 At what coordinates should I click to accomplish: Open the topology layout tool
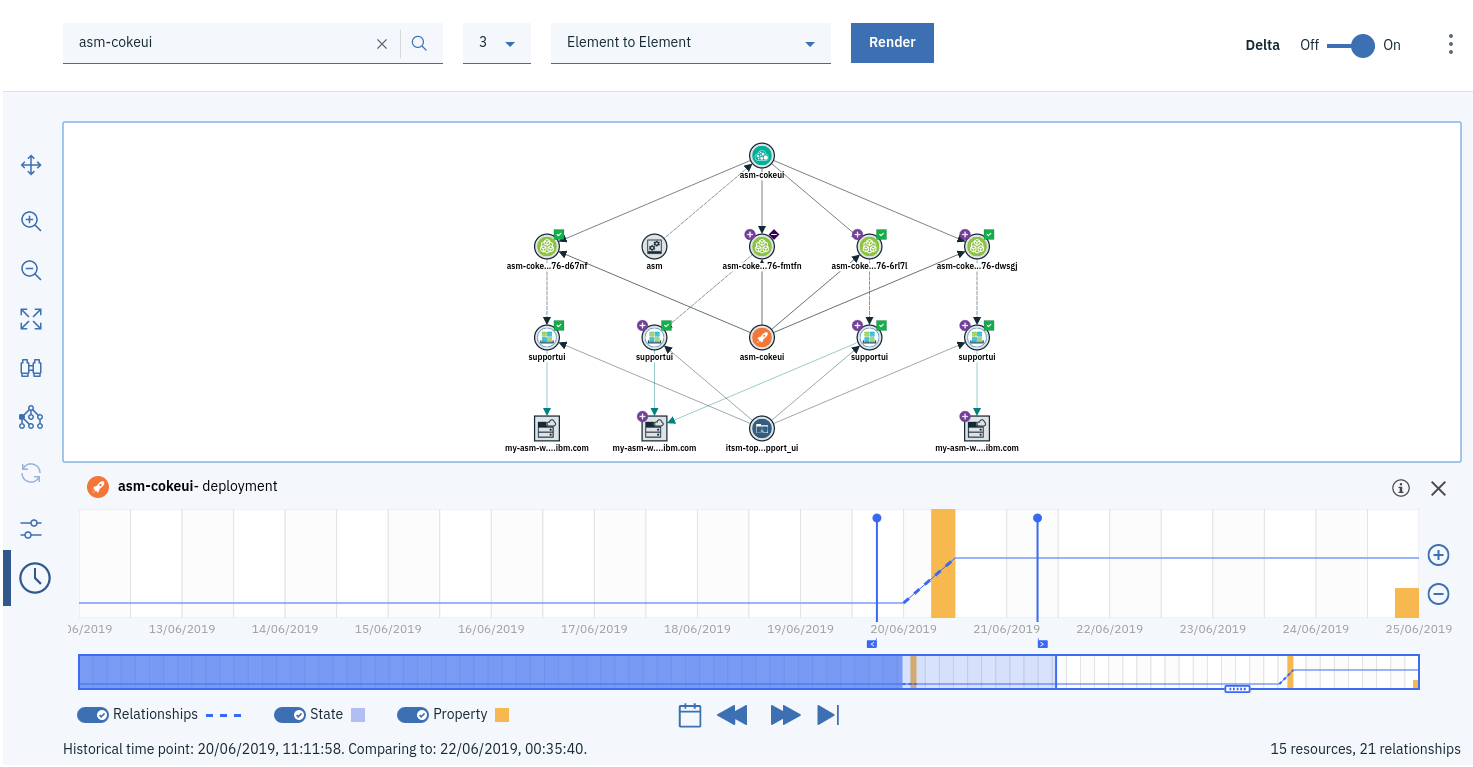coord(31,417)
